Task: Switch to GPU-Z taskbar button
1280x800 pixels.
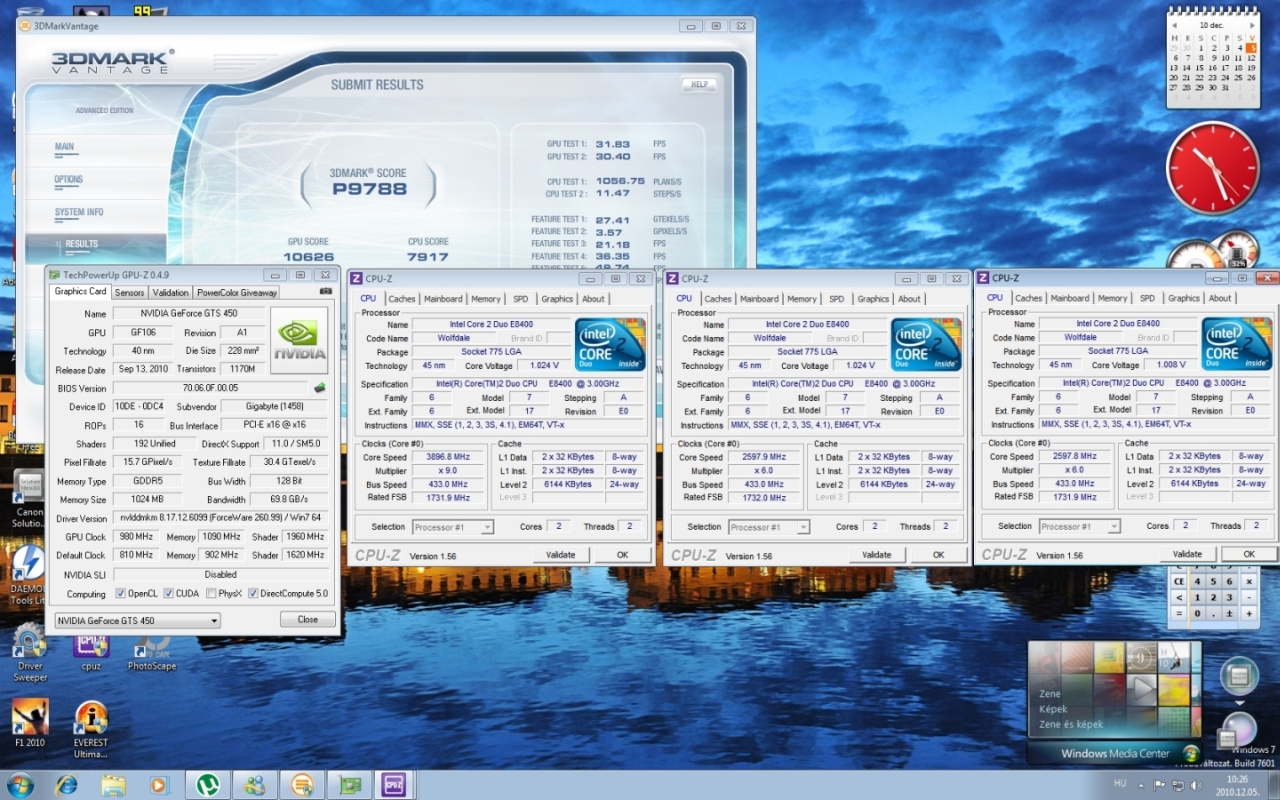Action: click(x=349, y=785)
